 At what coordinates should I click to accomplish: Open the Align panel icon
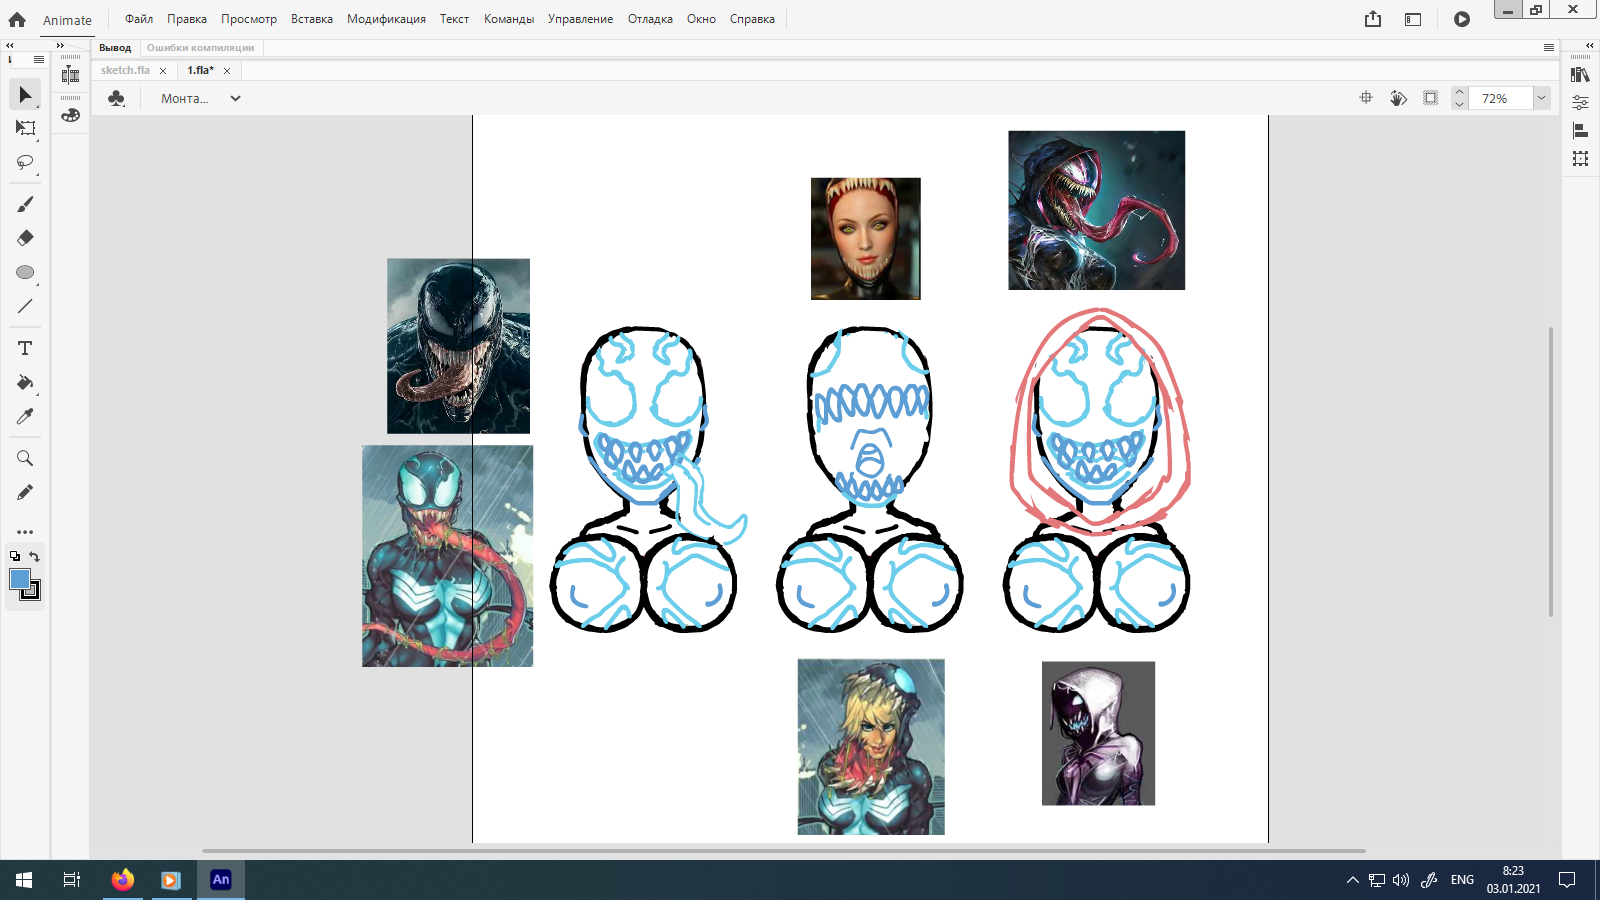coord(1580,130)
